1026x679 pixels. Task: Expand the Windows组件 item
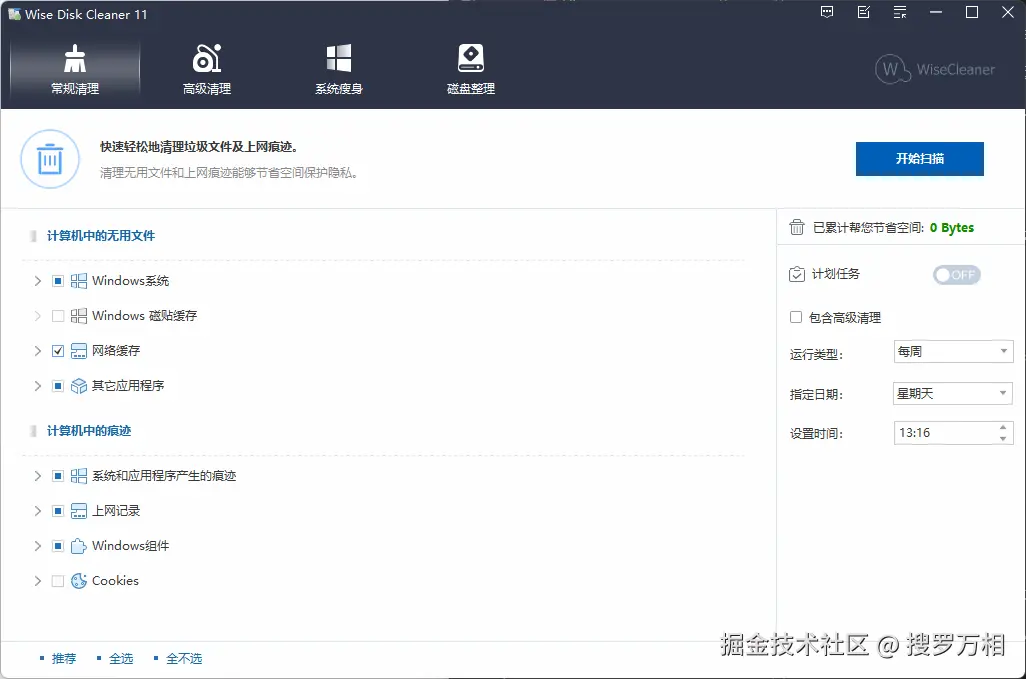point(37,546)
